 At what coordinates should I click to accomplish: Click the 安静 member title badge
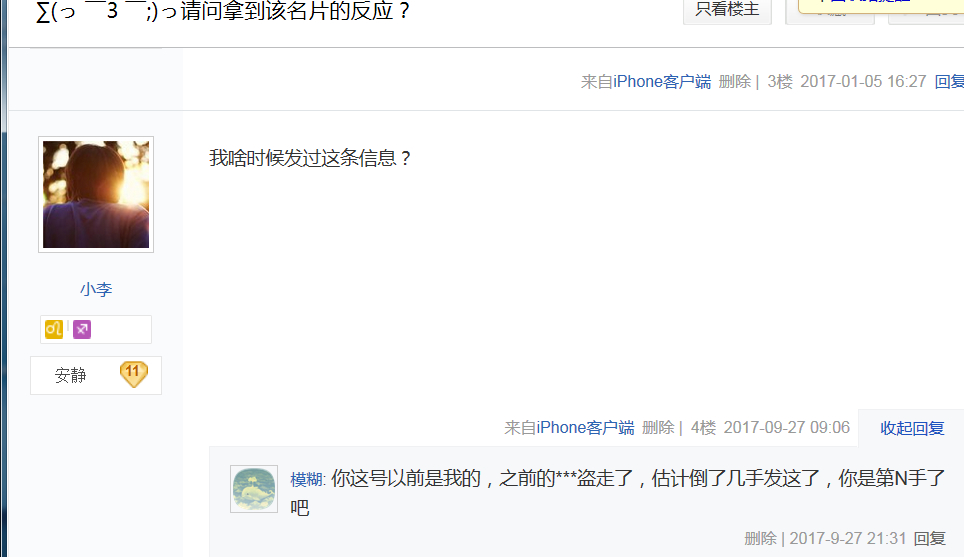[71, 375]
